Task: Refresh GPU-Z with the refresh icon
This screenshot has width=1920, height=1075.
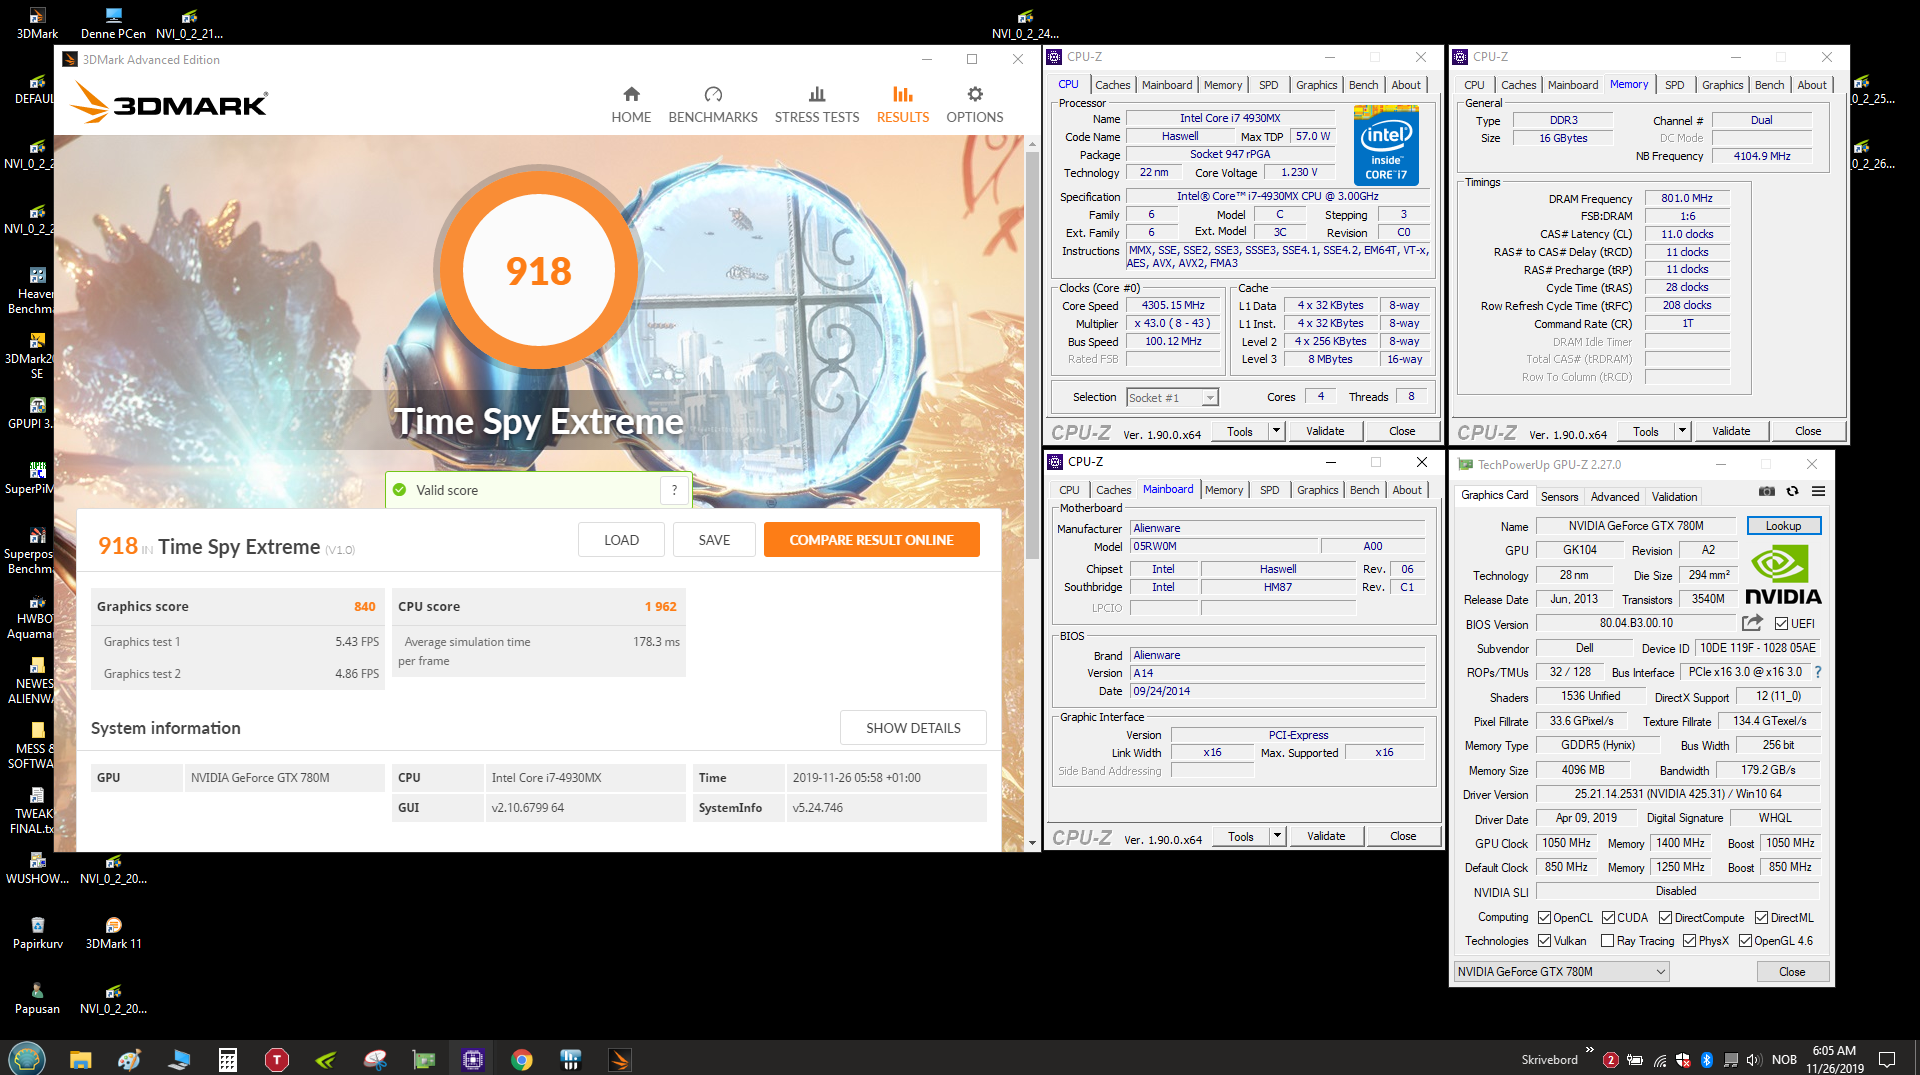Action: click(1792, 491)
